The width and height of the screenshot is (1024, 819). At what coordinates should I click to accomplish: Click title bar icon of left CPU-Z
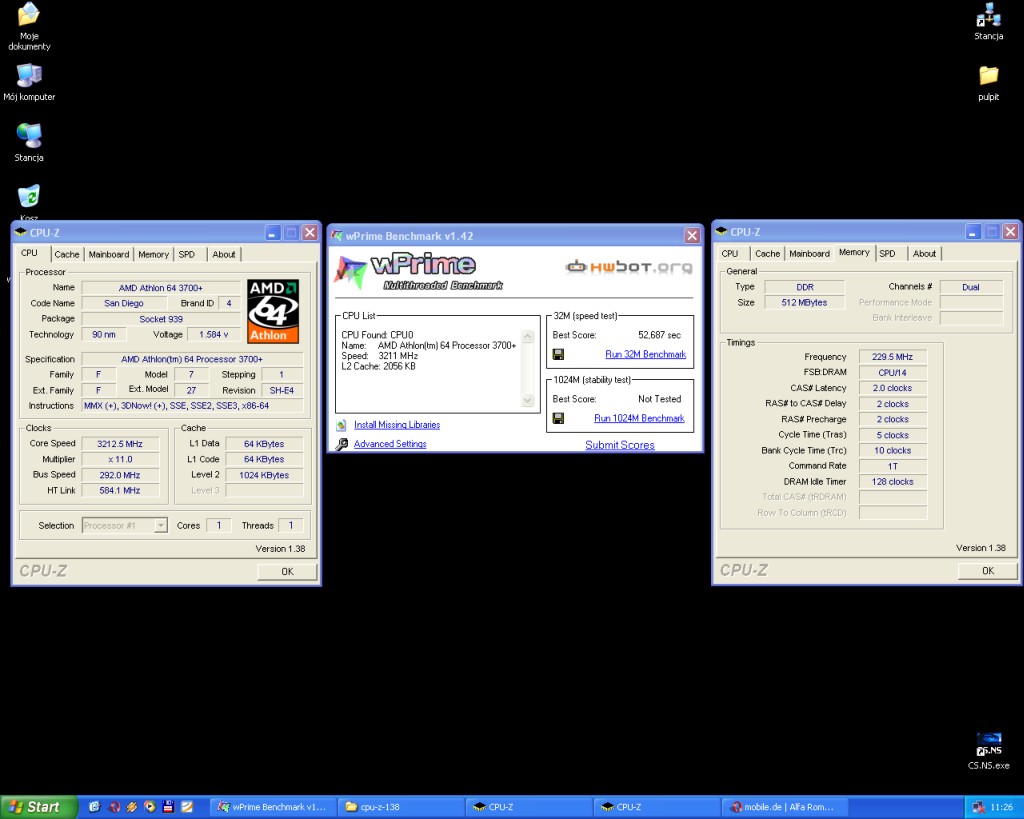20,232
